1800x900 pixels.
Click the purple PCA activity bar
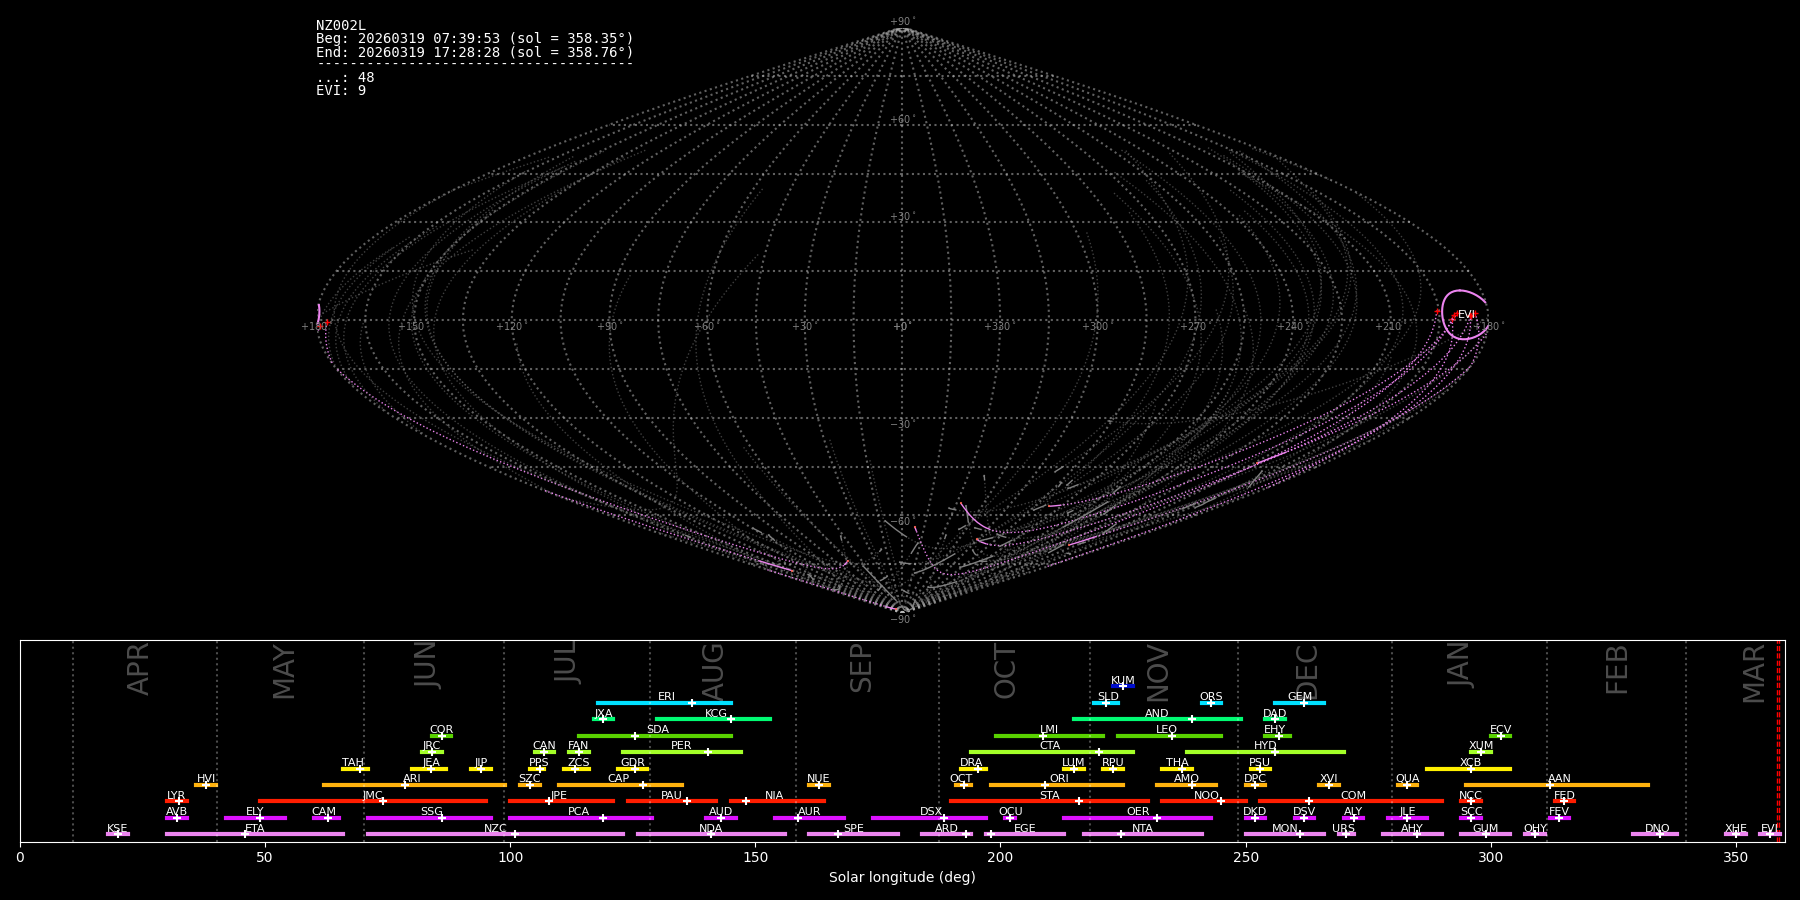580,818
